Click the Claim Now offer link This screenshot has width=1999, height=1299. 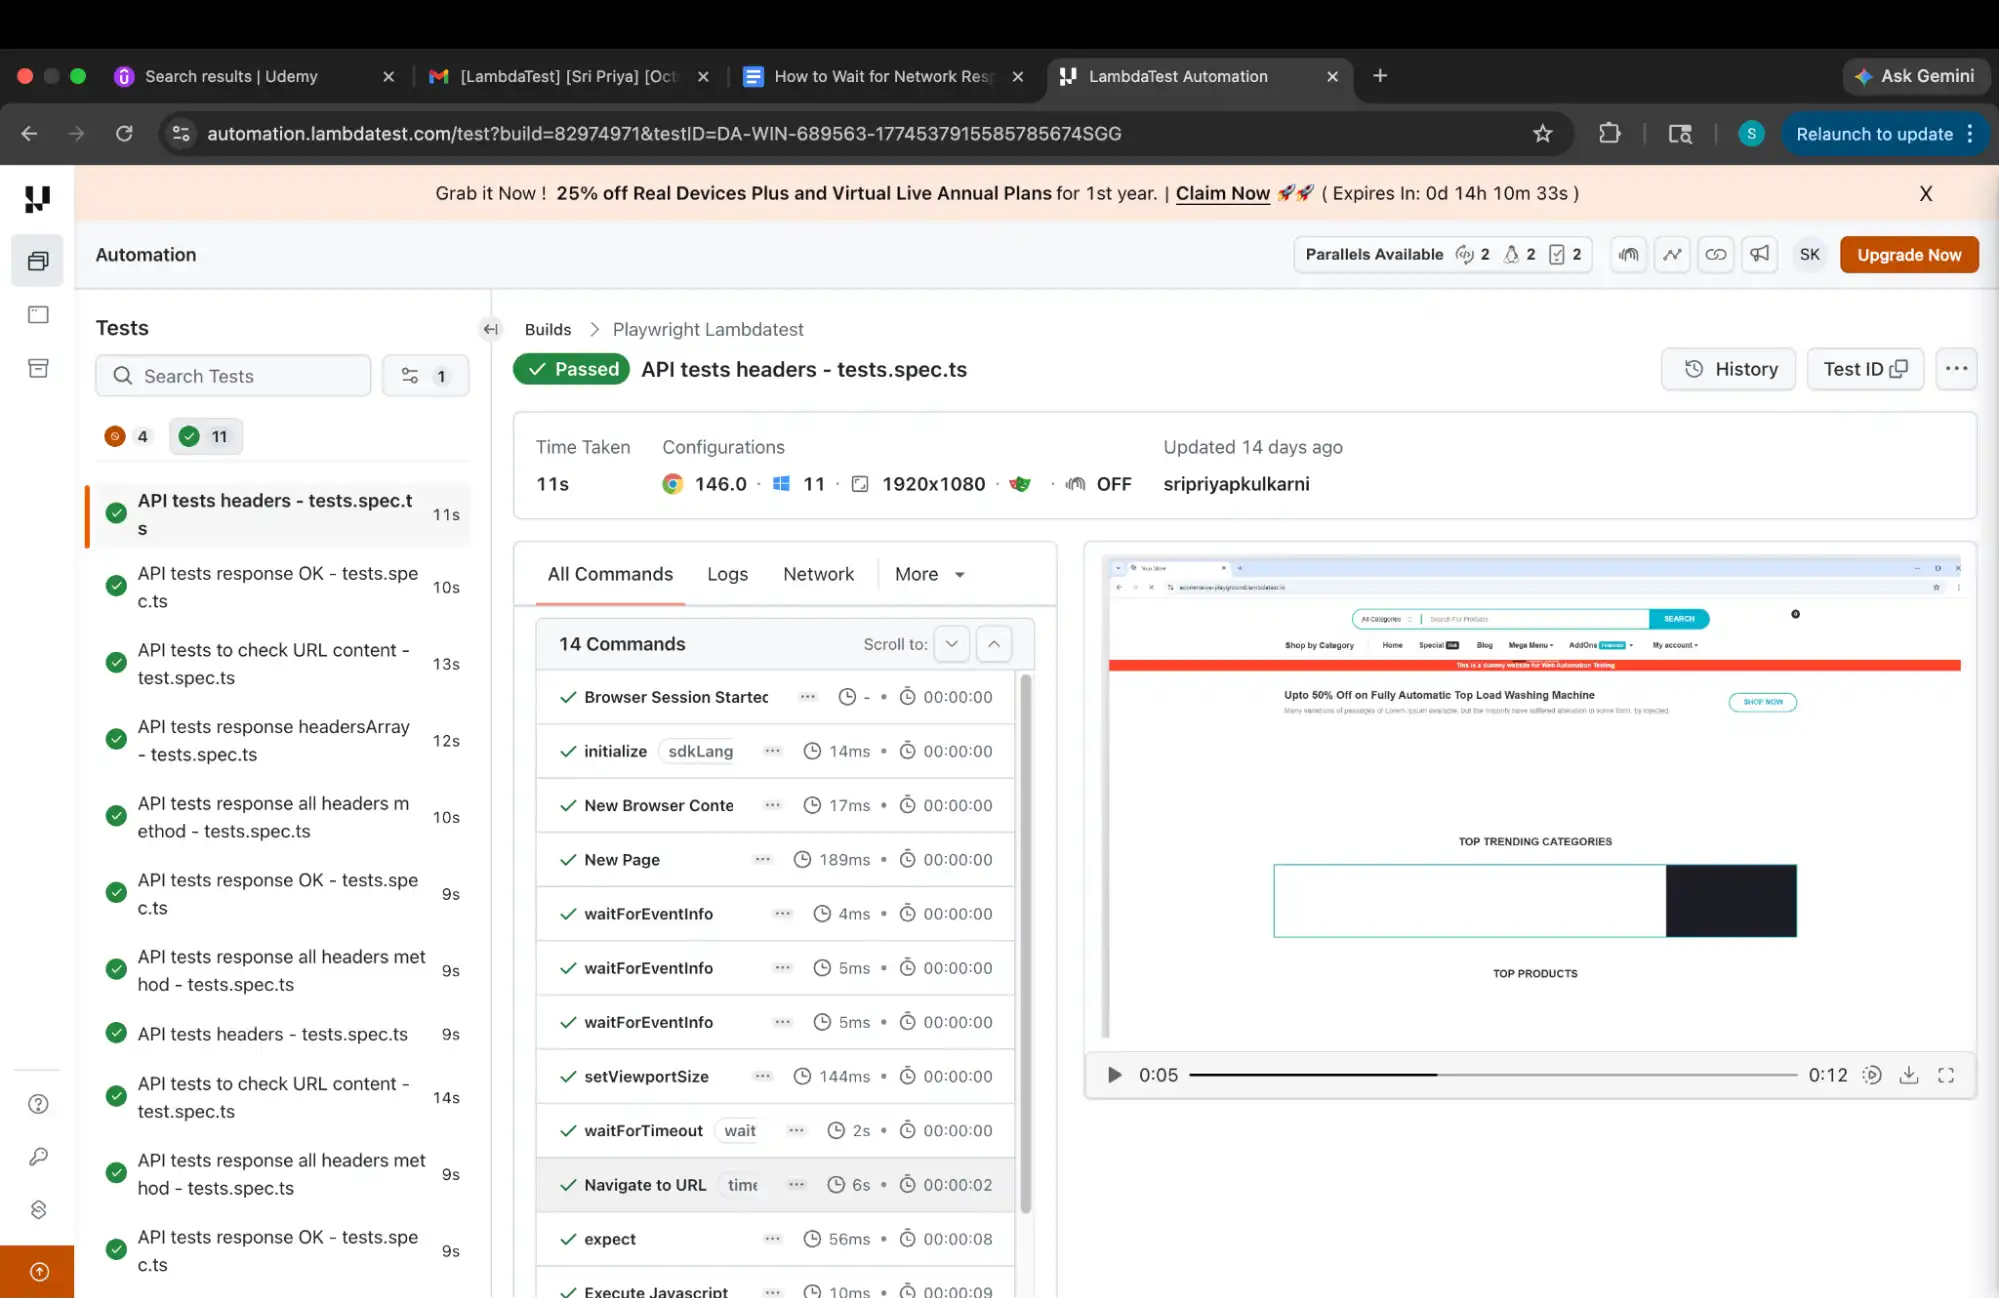pos(1222,194)
